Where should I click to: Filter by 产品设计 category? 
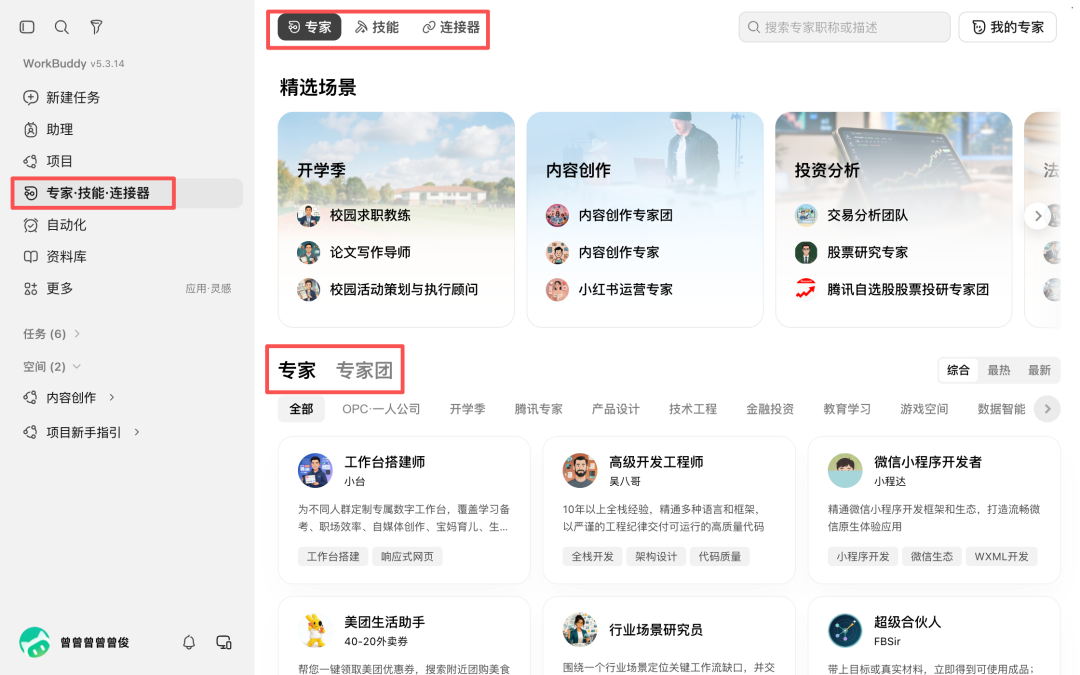point(615,409)
